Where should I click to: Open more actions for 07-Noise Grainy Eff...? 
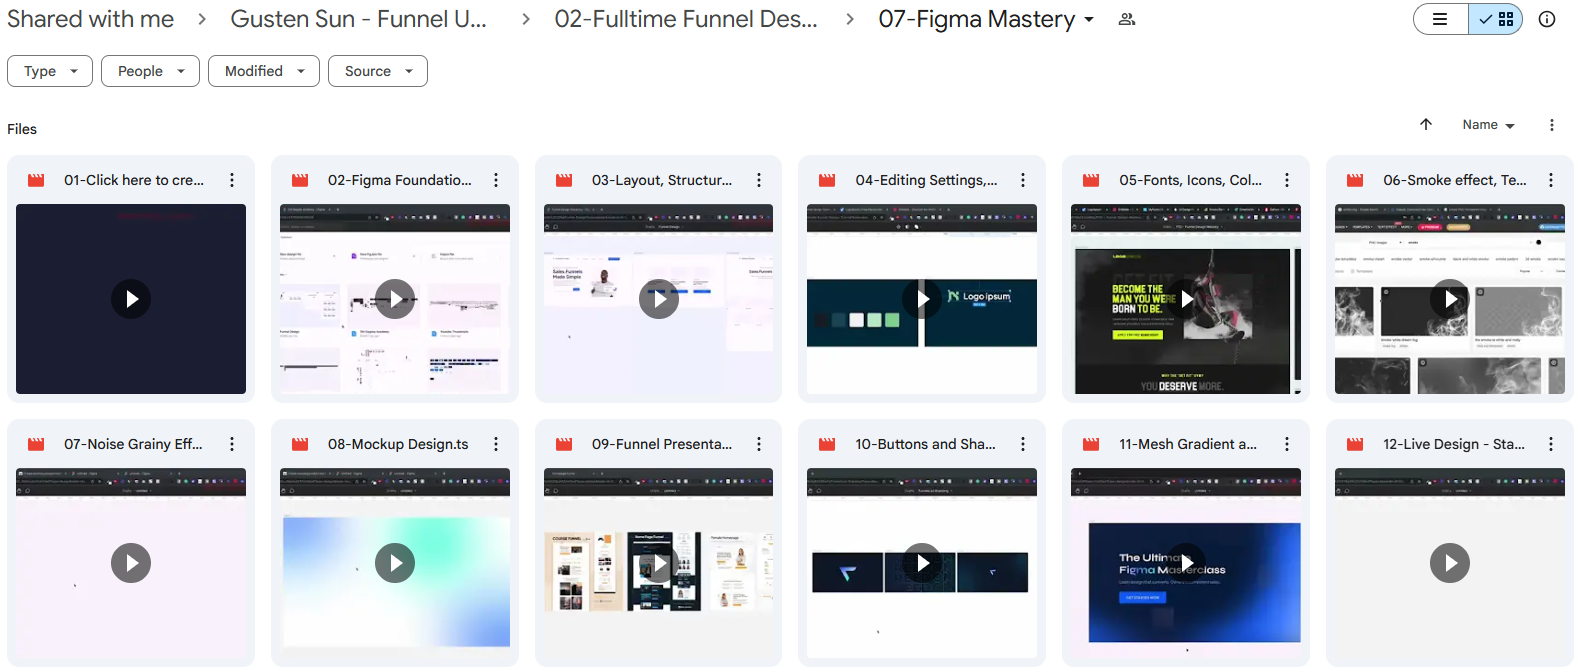(232, 444)
